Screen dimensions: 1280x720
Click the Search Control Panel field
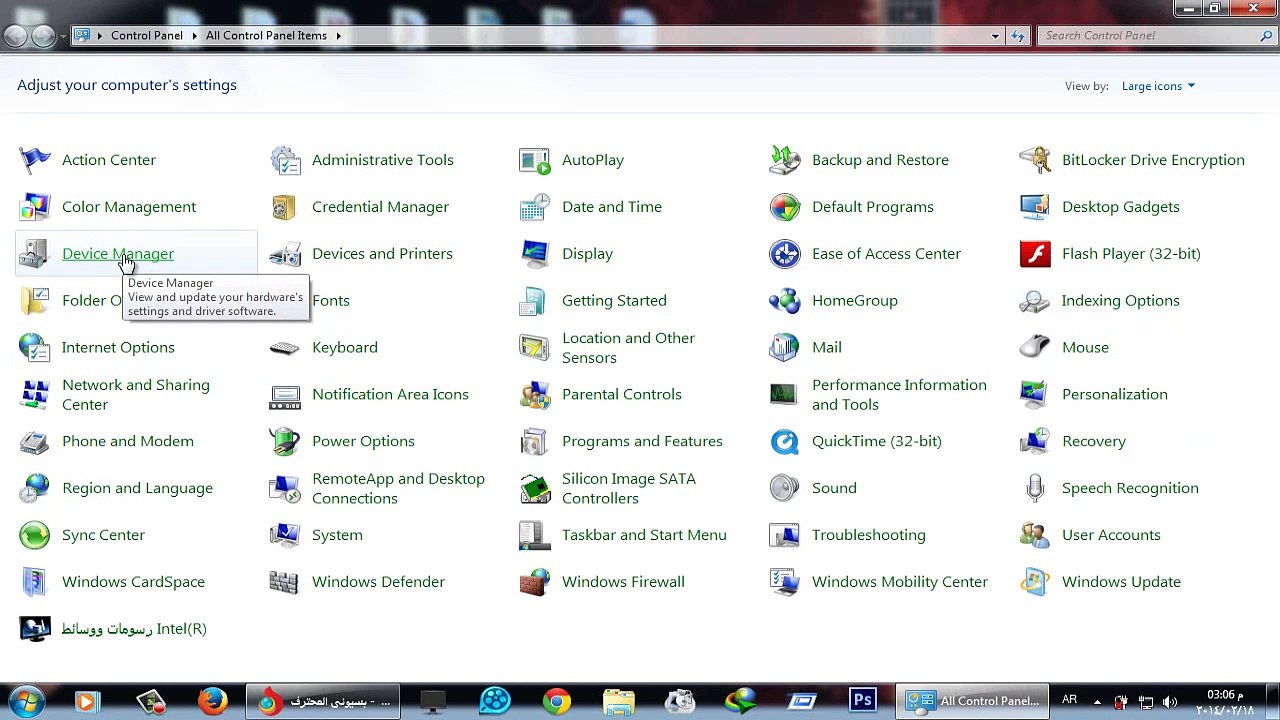(1150, 36)
